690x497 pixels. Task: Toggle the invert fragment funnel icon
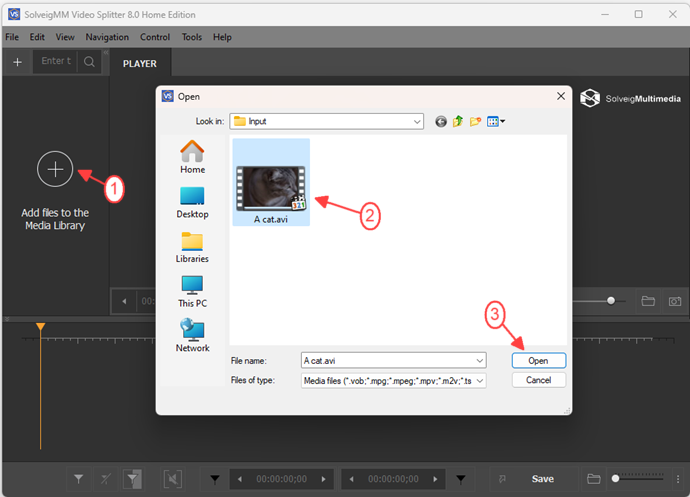click(x=132, y=479)
